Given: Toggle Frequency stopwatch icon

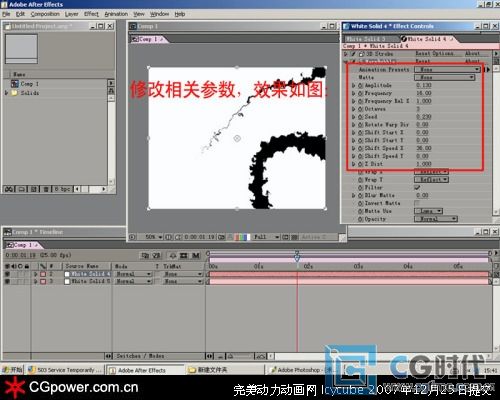Looking at the screenshot, I should pyautogui.click(x=360, y=93).
